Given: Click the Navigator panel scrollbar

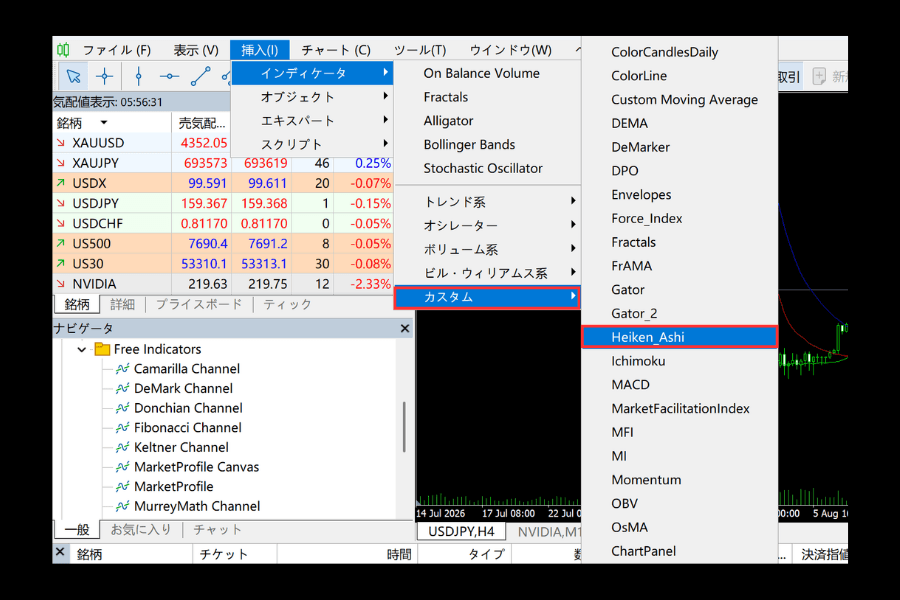Looking at the screenshot, I should click(405, 427).
